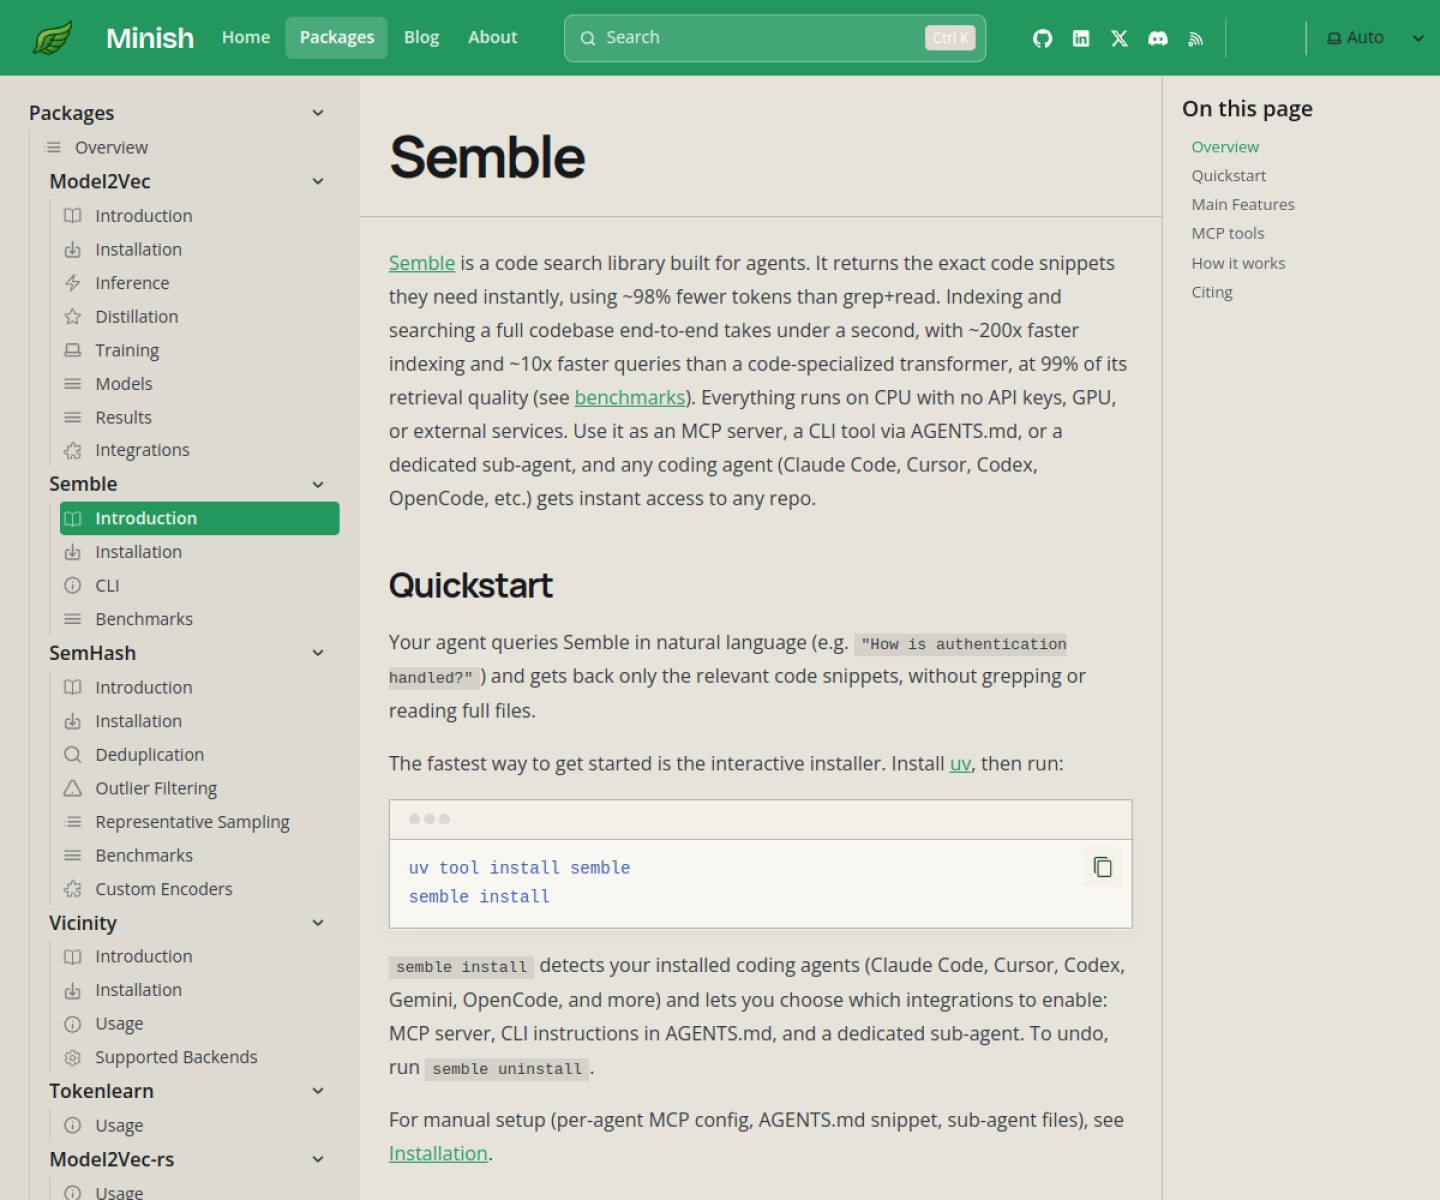This screenshot has width=1440, height=1200.
Task: Open Introduction under Vicinity
Action: tap(199, 956)
